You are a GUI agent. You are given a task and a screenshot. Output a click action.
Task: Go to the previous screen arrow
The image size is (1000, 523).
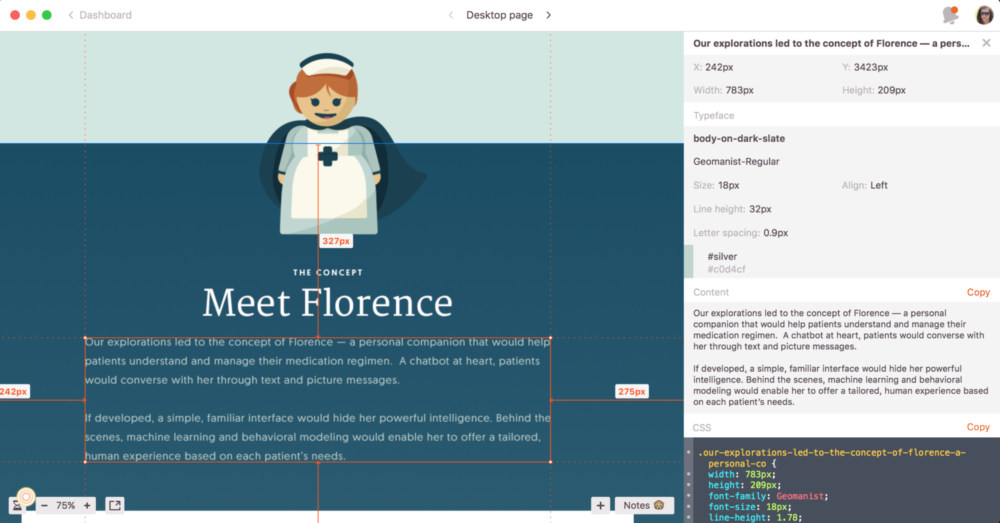tap(451, 15)
